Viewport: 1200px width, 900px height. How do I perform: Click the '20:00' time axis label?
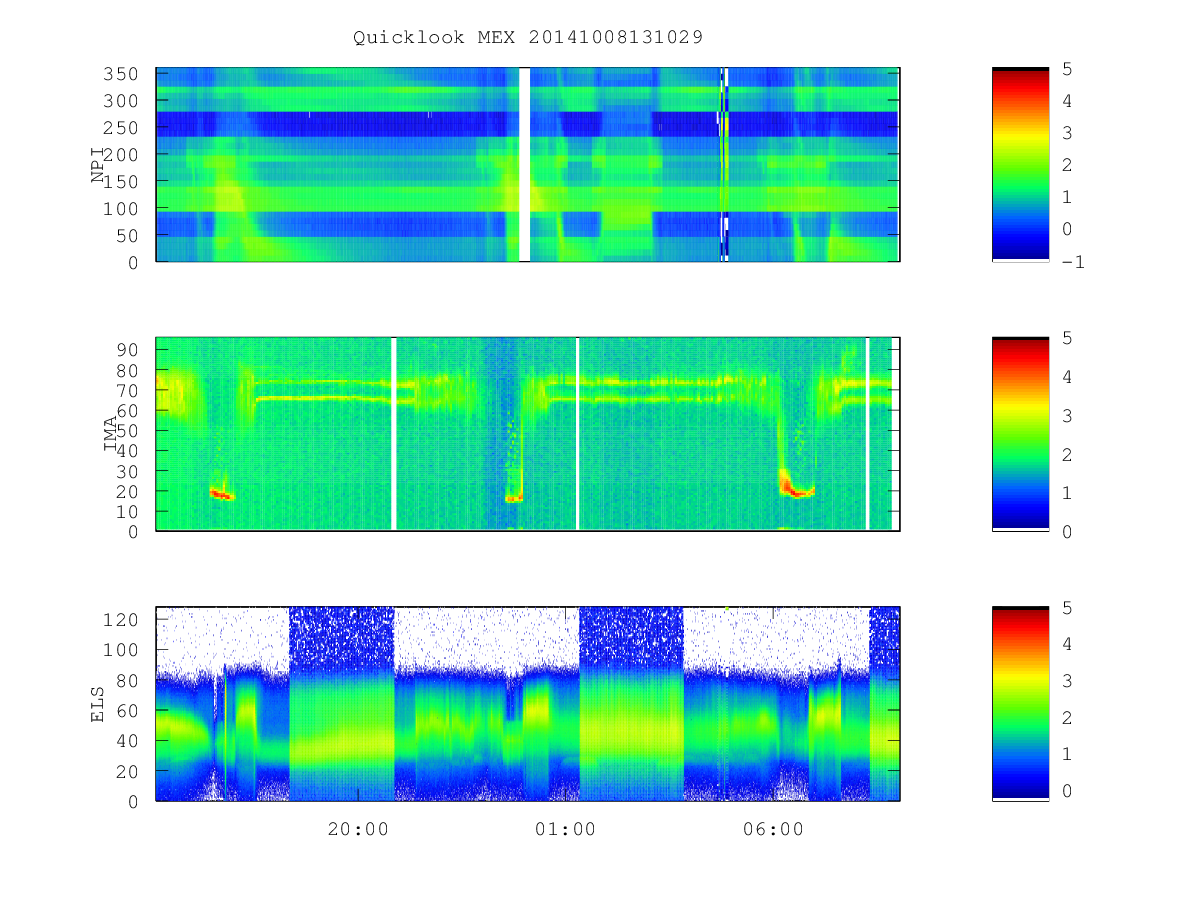coord(358,829)
